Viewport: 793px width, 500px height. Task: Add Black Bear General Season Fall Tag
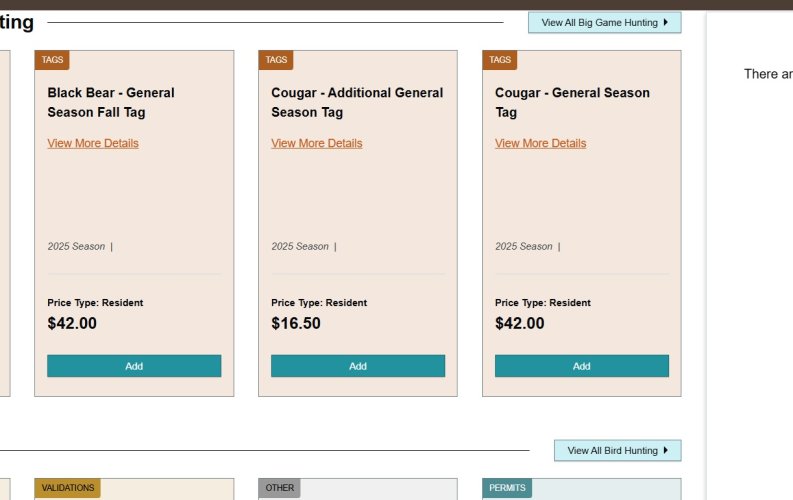pos(134,366)
